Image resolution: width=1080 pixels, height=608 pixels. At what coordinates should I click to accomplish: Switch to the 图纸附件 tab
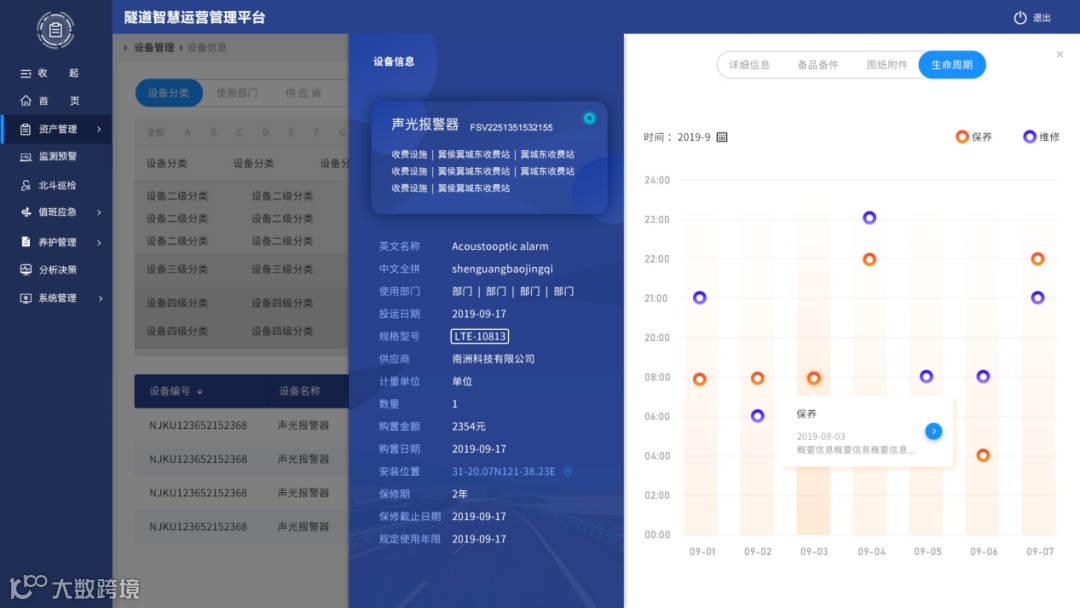click(886, 65)
